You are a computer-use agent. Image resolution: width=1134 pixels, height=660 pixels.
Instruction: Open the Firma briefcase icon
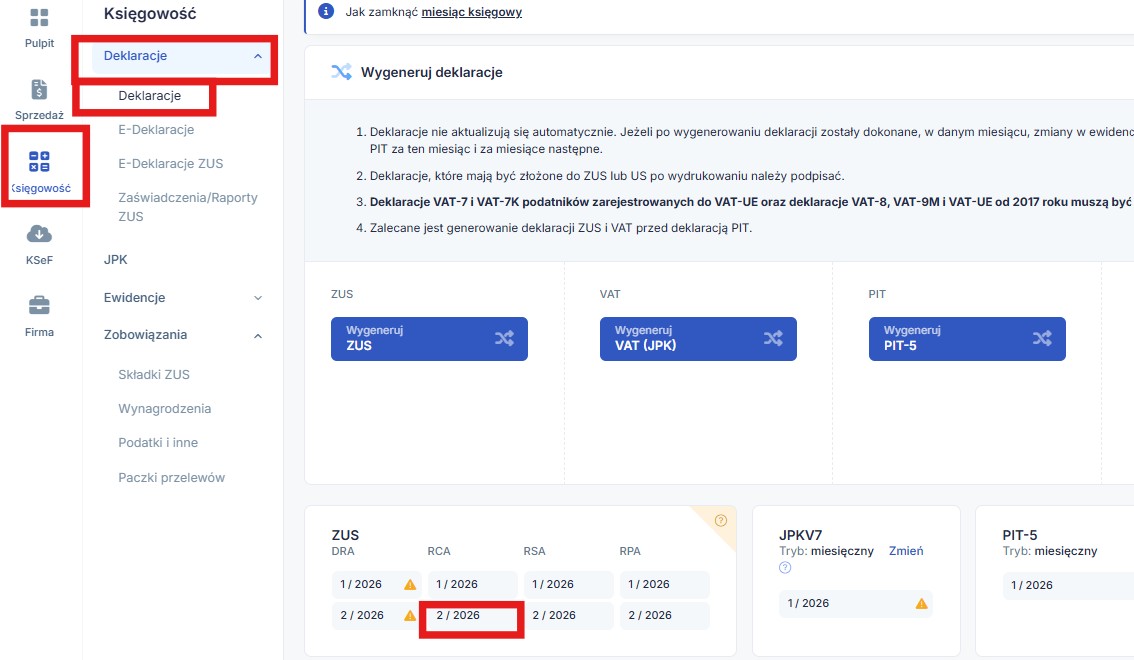coord(39,305)
